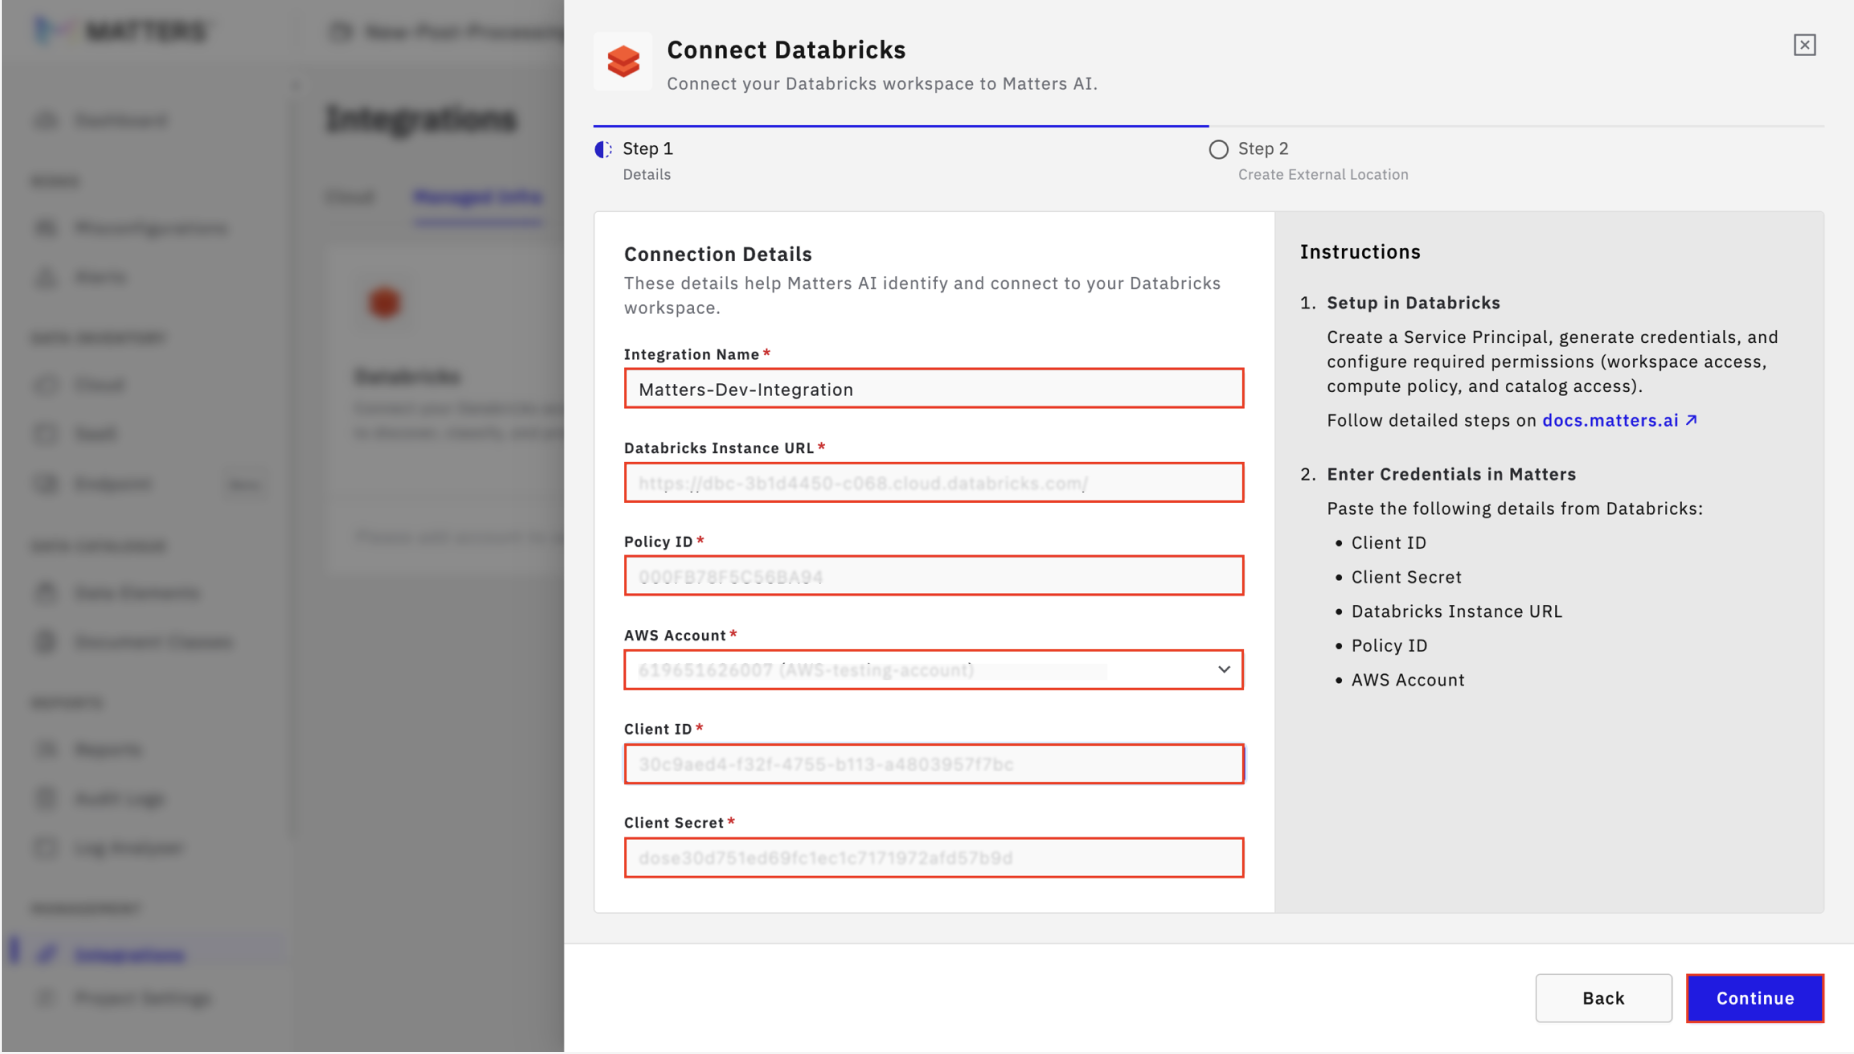Click the "Connect Databricks" dialog title
Image resolution: width=1854 pixels, height=1054 pixels.
pyautogui.click(x=786, y=50)
